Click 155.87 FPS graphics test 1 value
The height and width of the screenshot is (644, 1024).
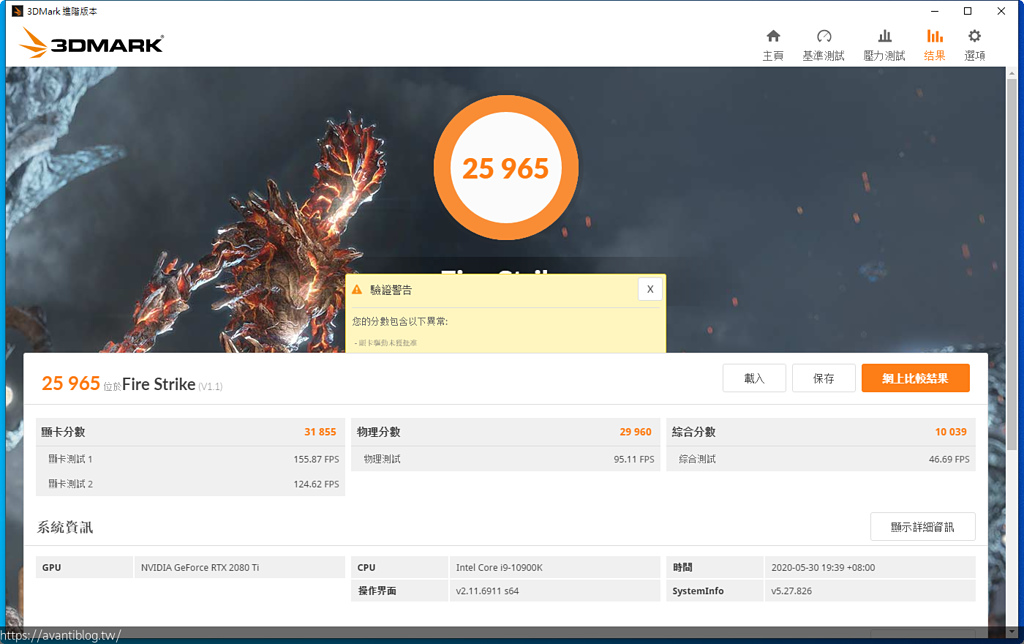pyautogui.click(x=316, y=459)
